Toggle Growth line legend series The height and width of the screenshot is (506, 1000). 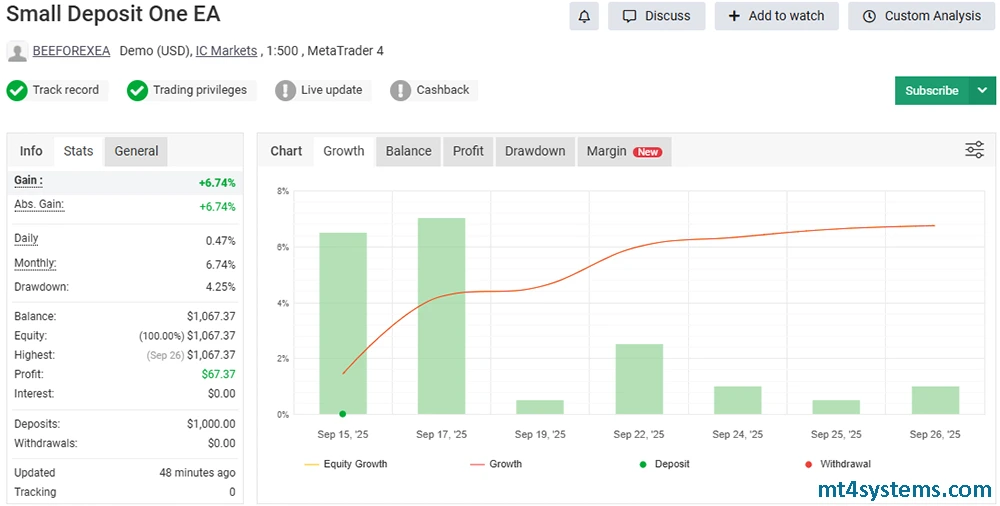tap(495, 464)
